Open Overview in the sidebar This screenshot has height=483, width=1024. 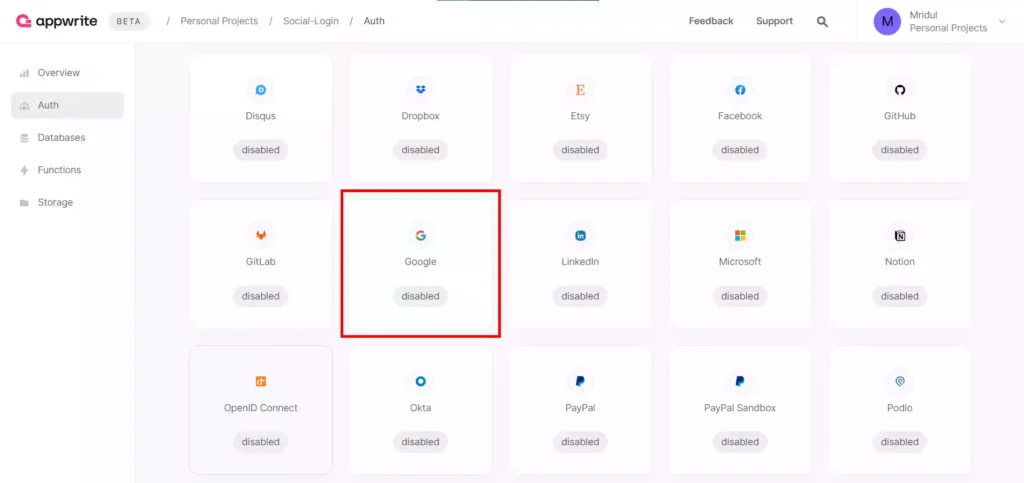[x=67, y=73]
